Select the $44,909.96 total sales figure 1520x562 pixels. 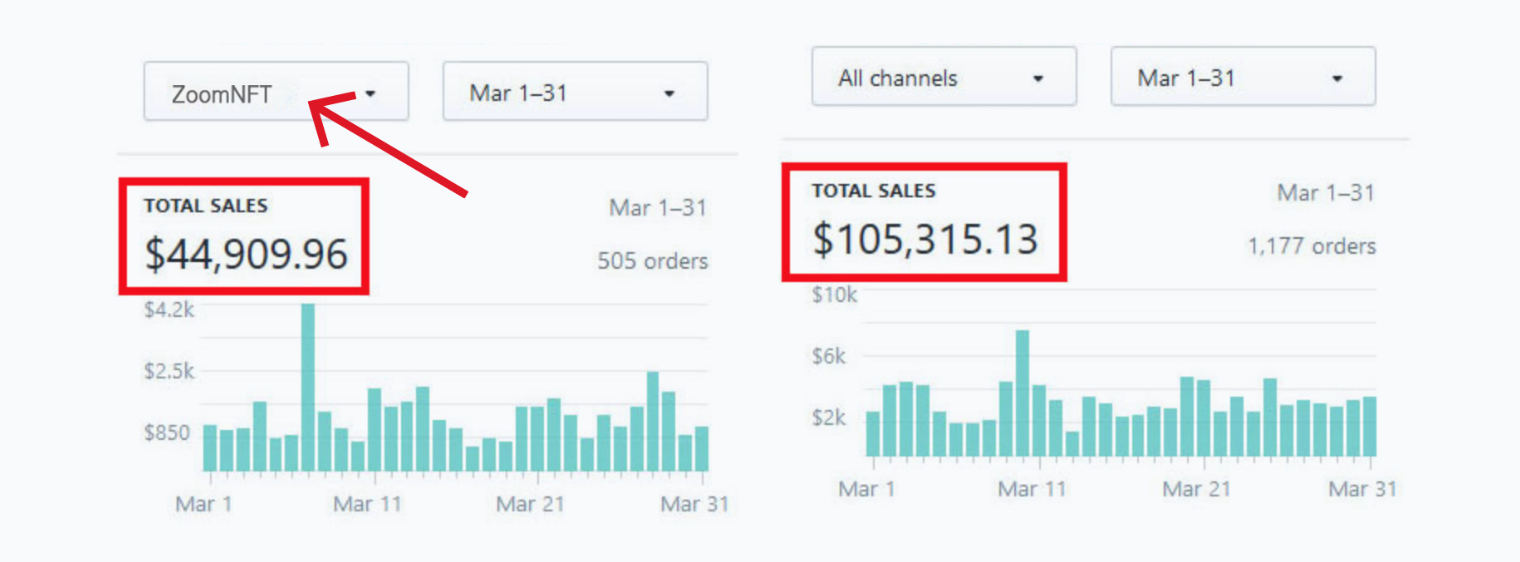click(x=246, y=254)
